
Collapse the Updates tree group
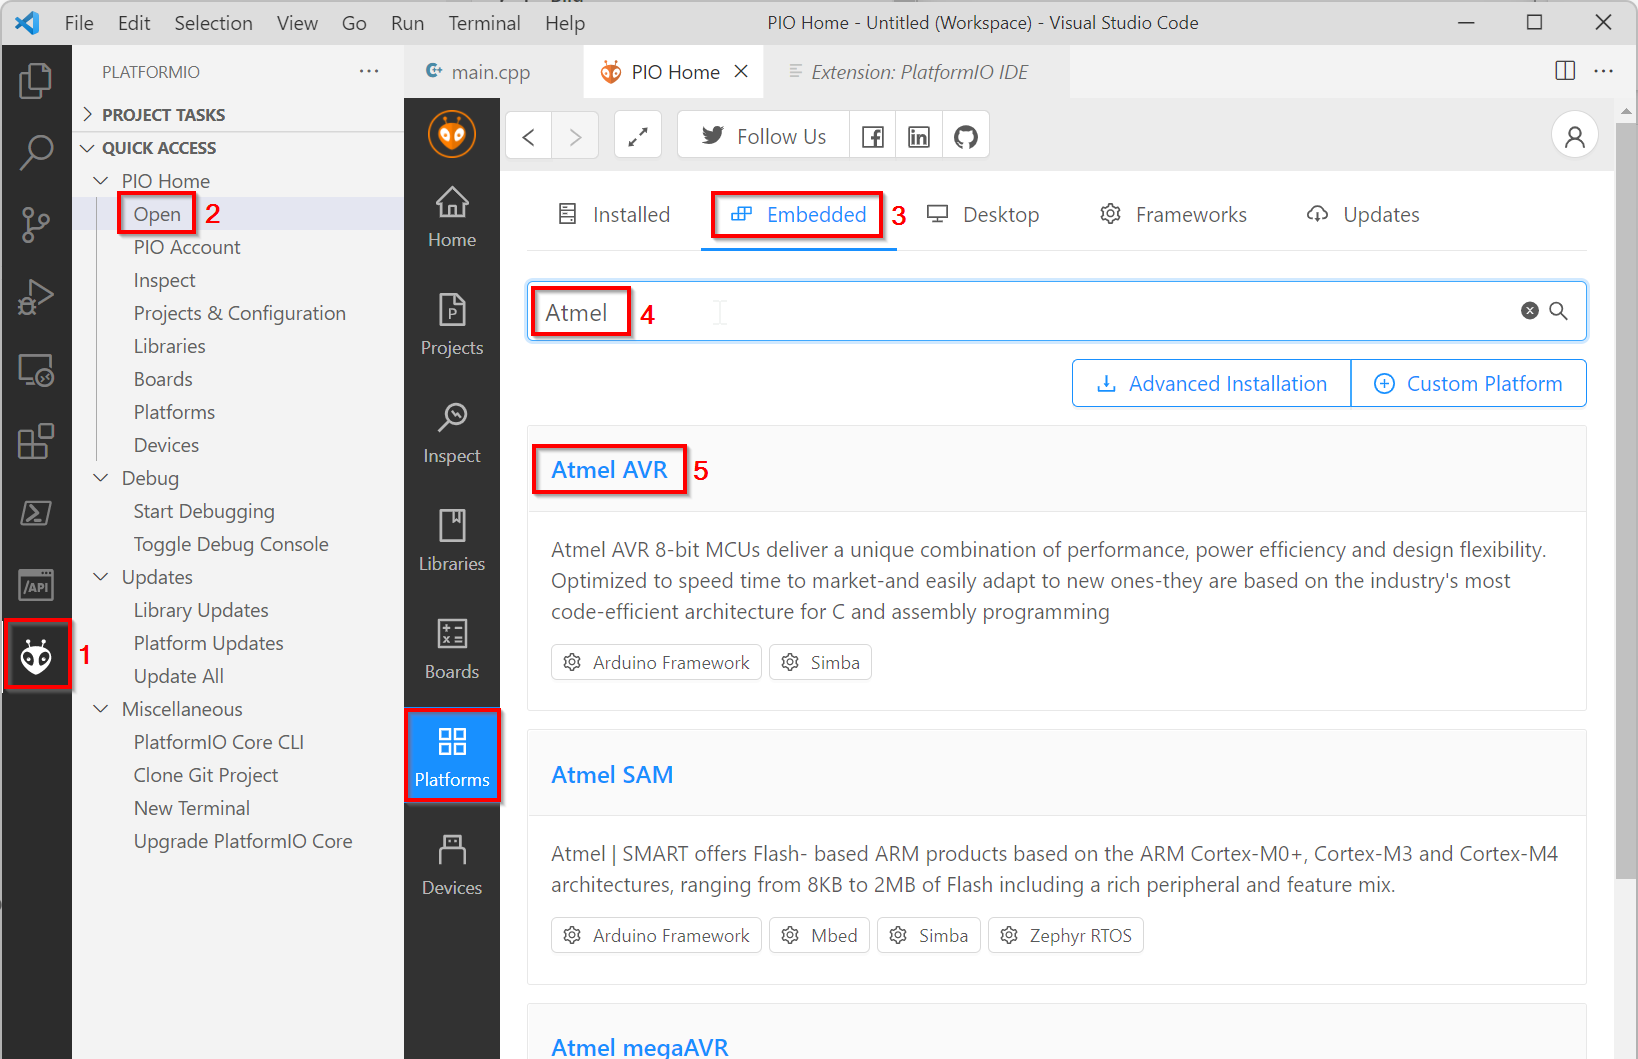click(x=100, y=577)
